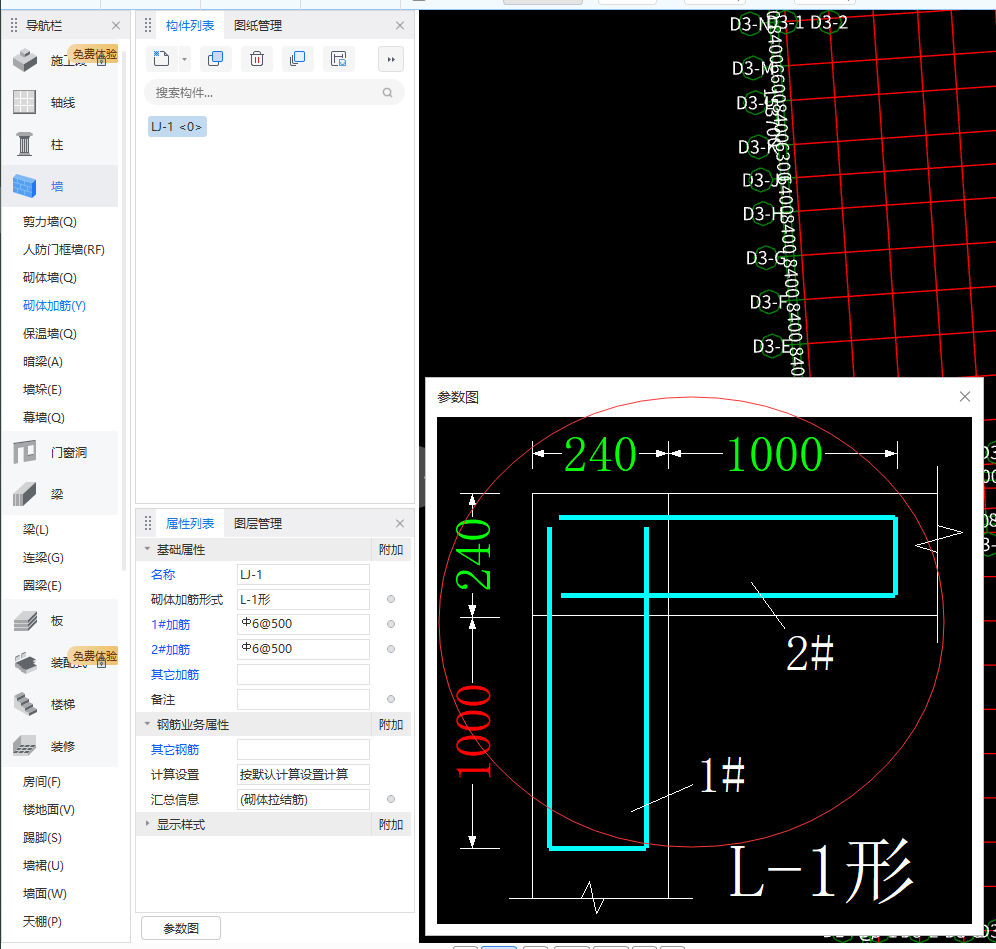Click the save component archive icon

[339, 59]
